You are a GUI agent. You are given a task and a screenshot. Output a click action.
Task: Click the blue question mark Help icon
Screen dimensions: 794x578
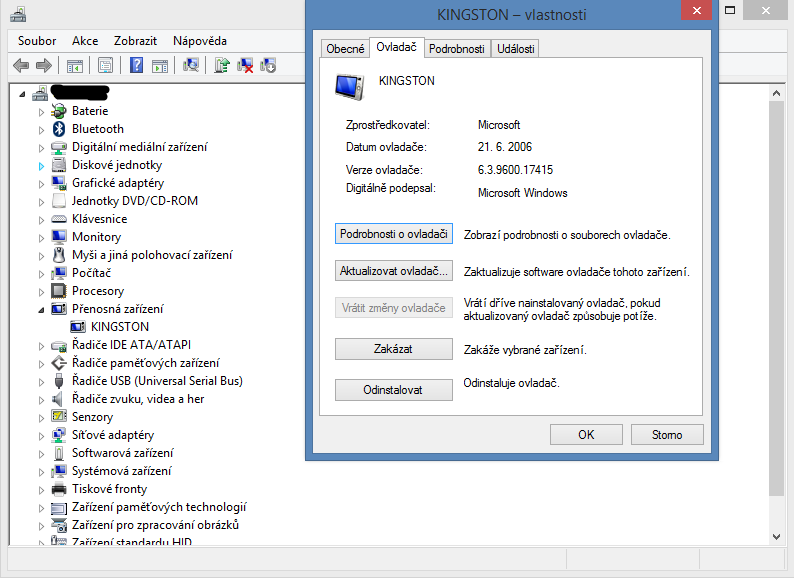[x=136, y=65]
